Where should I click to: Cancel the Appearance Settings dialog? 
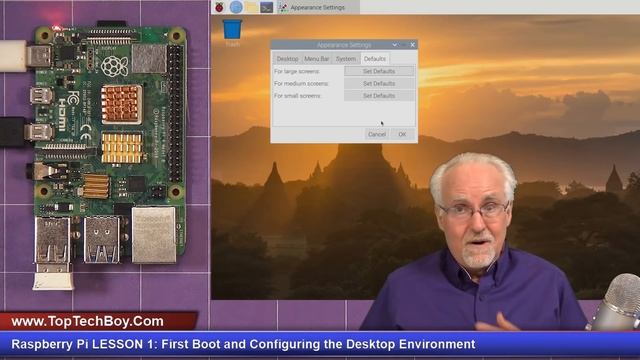[x=377, y=134]
